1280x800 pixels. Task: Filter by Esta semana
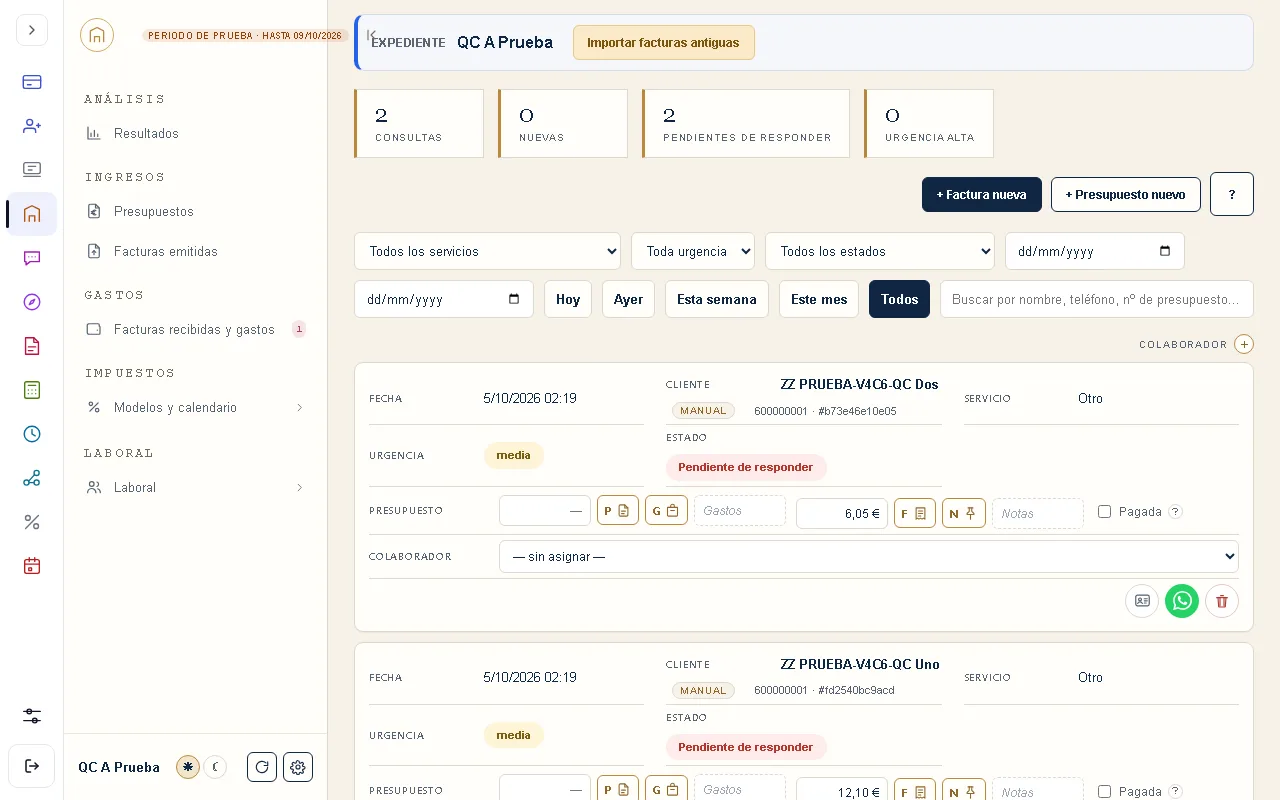[x=717, y=299]
